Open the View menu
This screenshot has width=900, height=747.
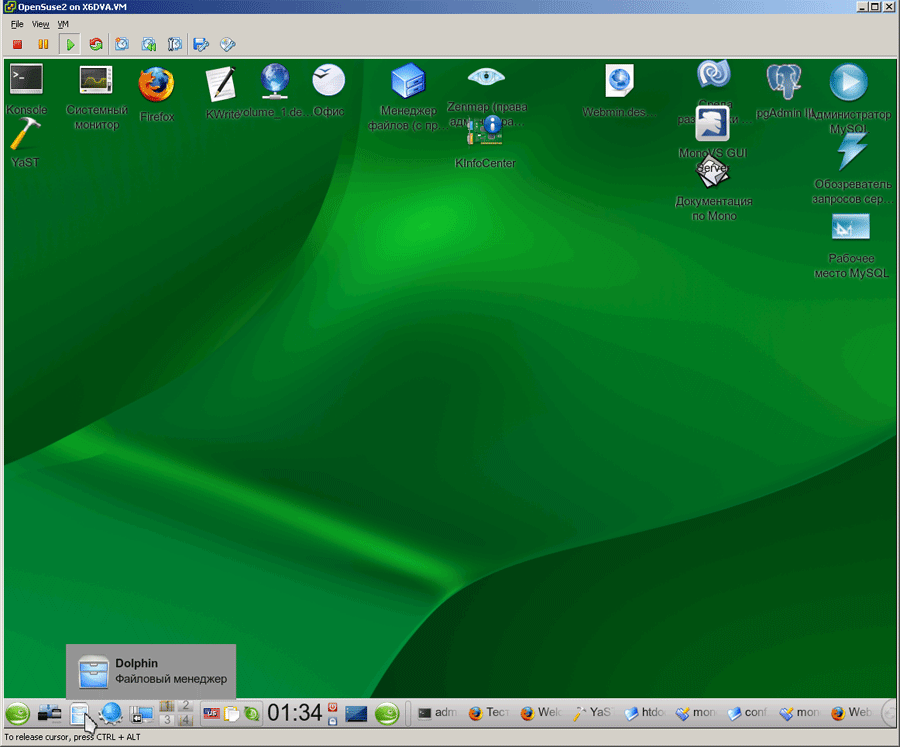coord(40,24)
